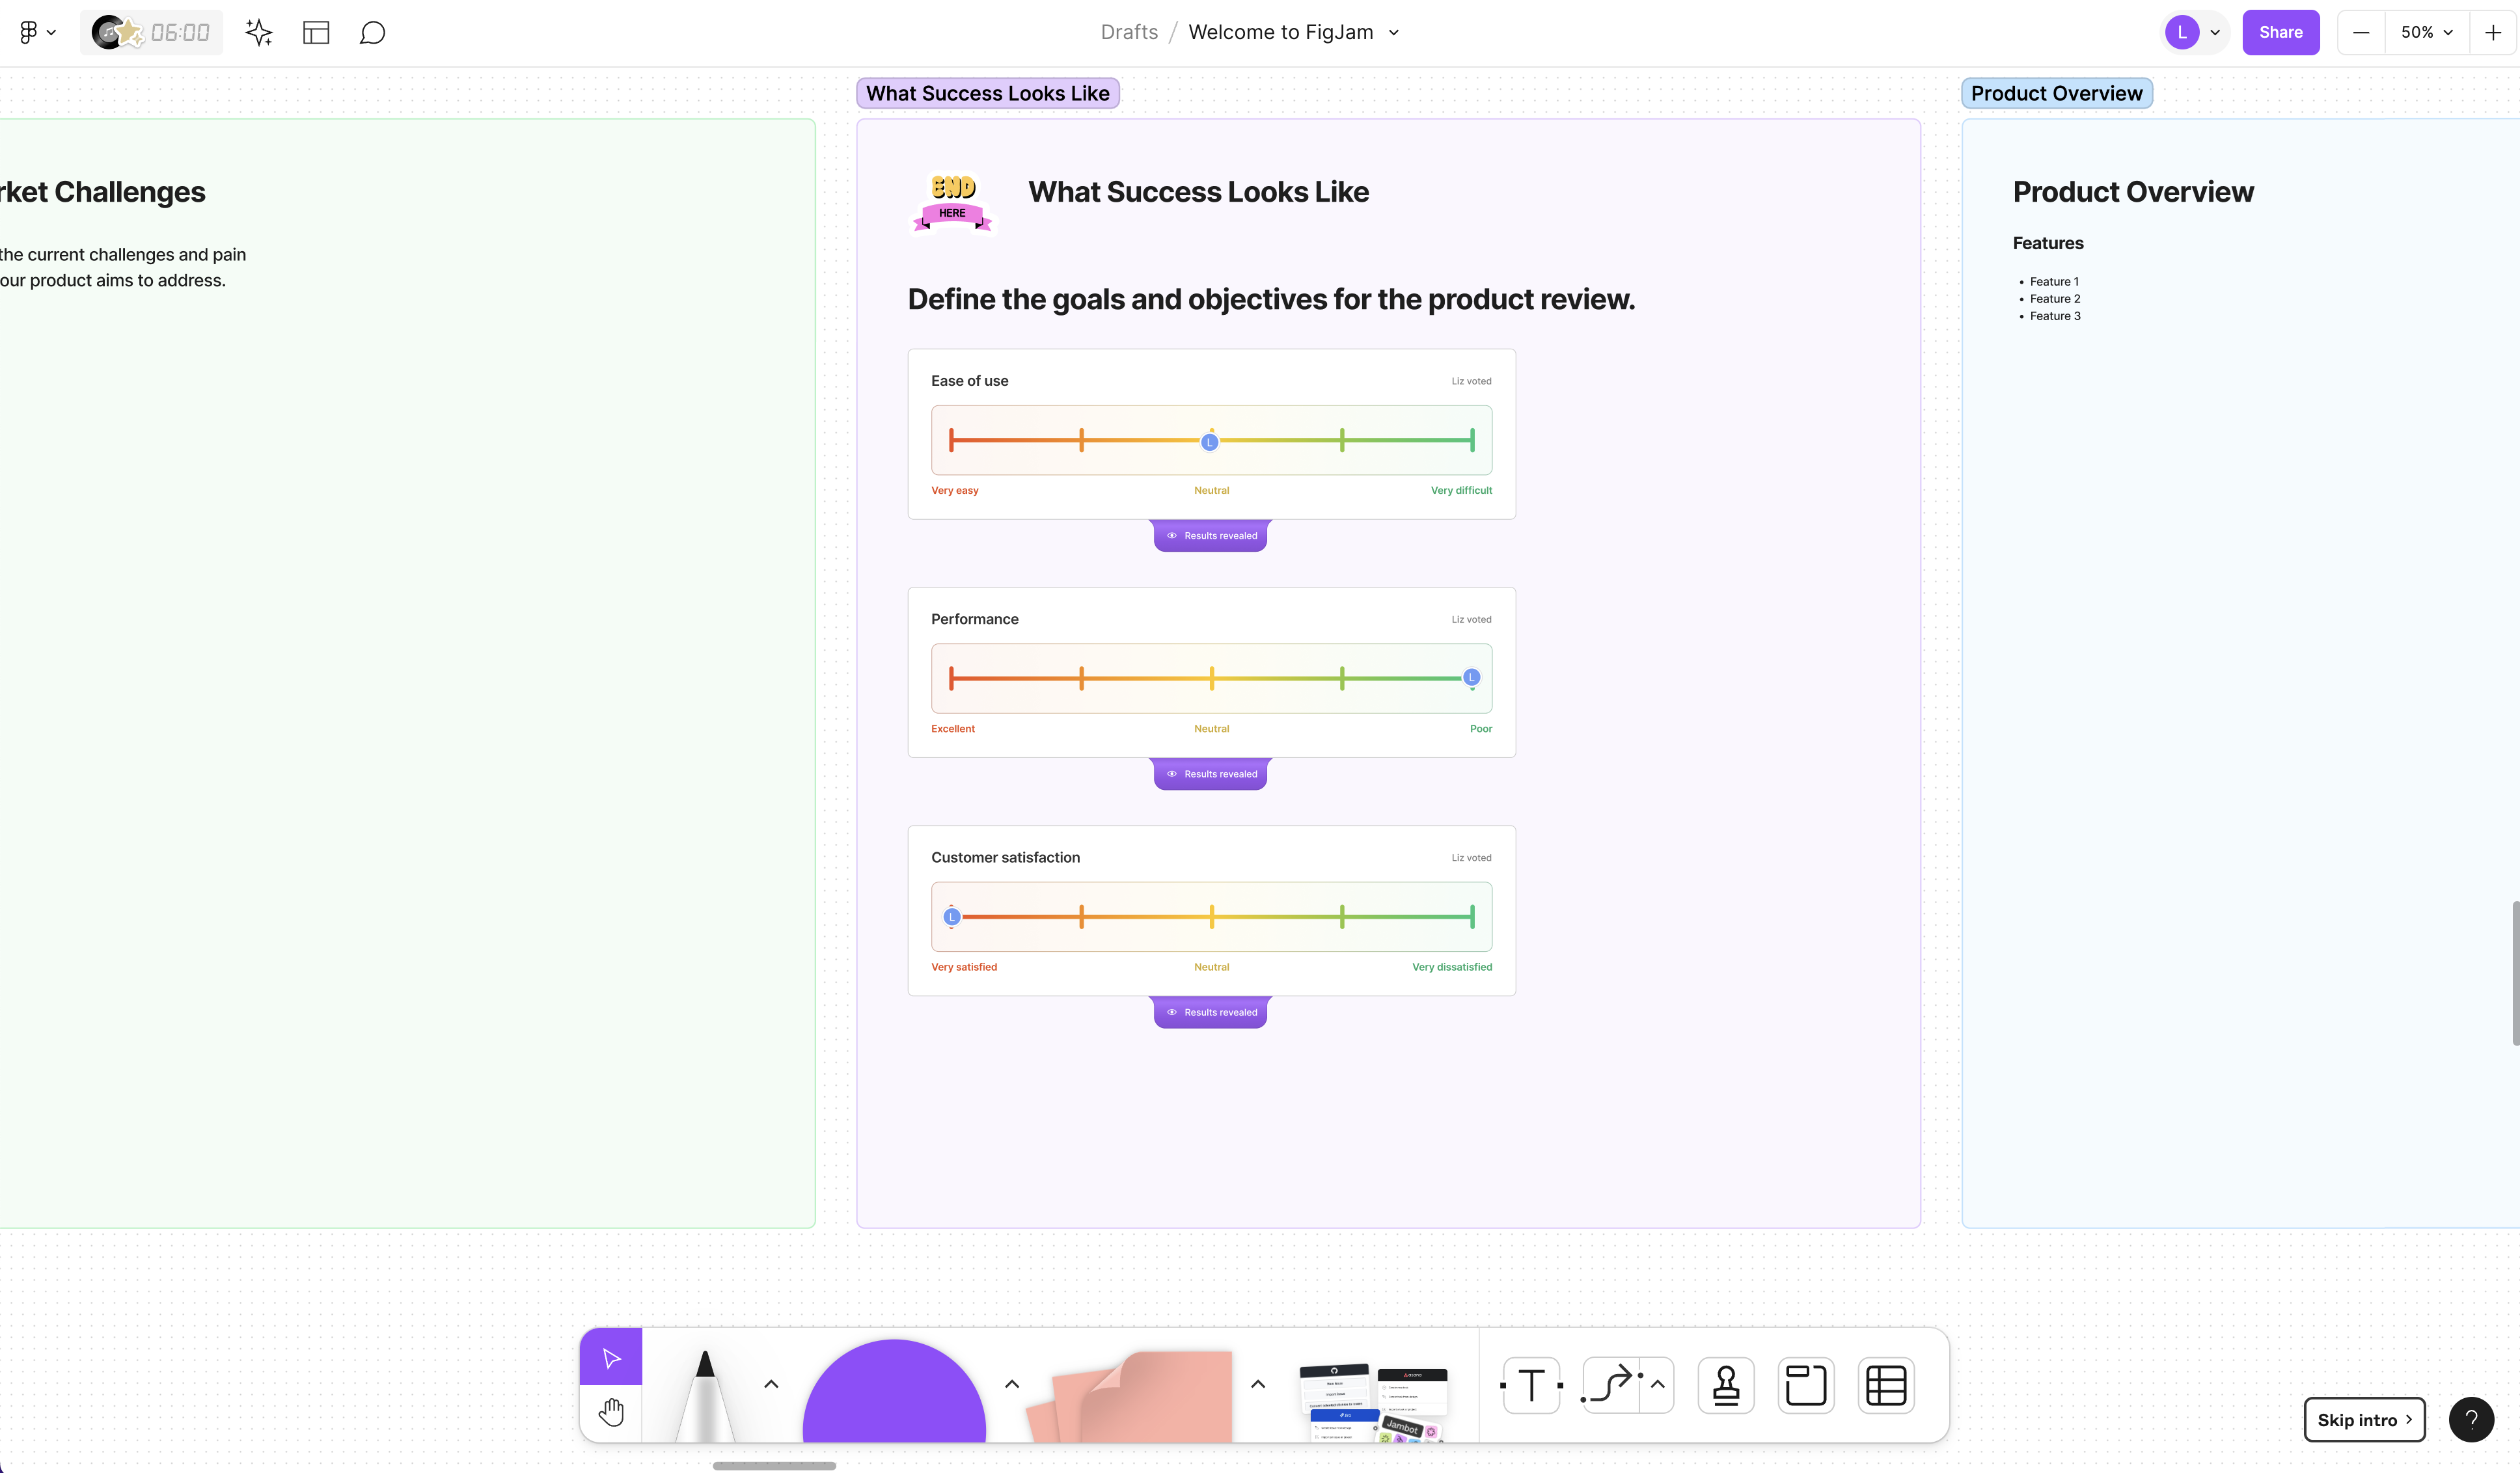Open the AI magic/sparkle features
The height and width of the screenshot is (1473, 2520).
(x=258, y=32)
